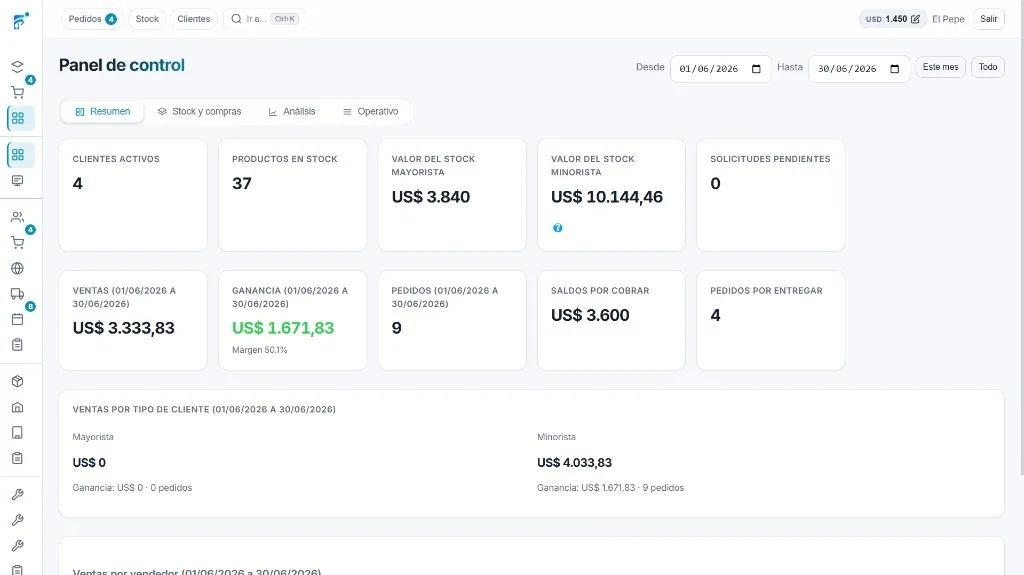The height and width of the screenshot is (575, 1024).
Task: Click the 'Ganancia: US$ 0 · 0 pedidos' line
Action: (132, 488)
